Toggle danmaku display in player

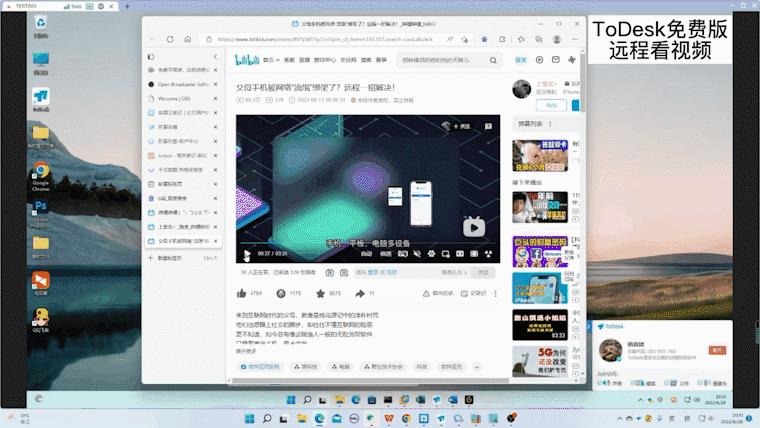(403, 254)
